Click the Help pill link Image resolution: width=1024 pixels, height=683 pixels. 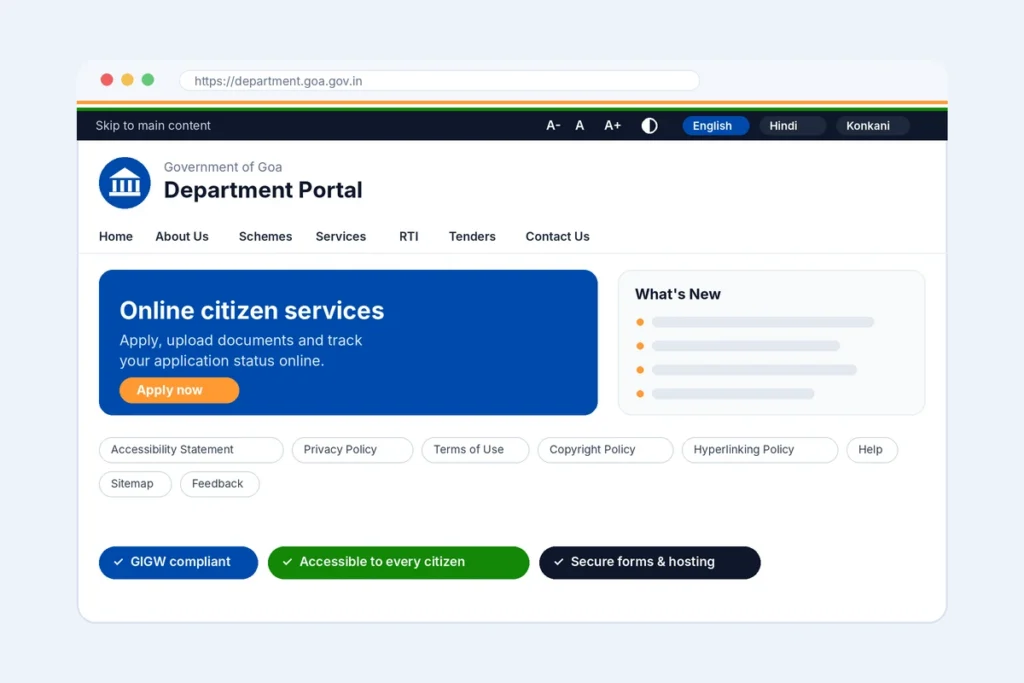click(x=872, y=450)
